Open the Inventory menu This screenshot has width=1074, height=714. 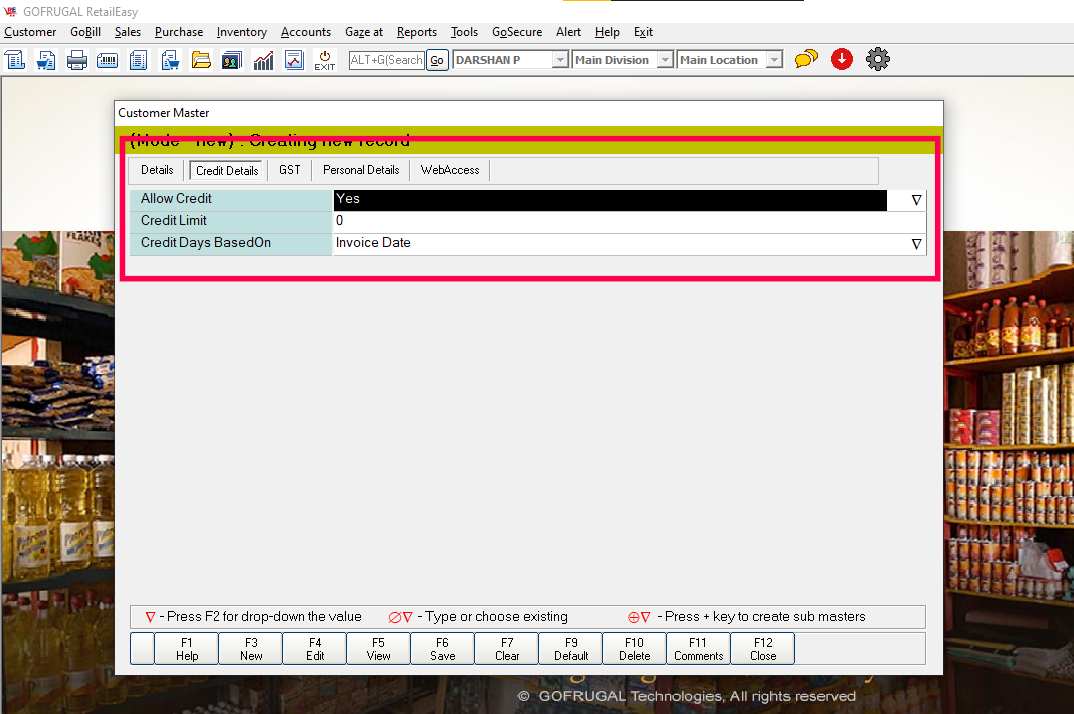[x=242, y=32]
